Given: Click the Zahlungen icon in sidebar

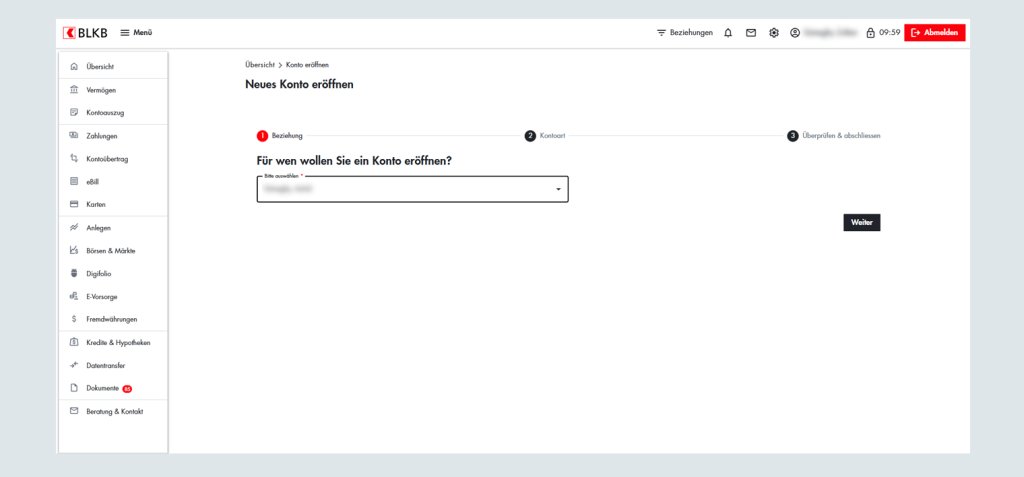Looking at the screenshot, I should point(74,136).
